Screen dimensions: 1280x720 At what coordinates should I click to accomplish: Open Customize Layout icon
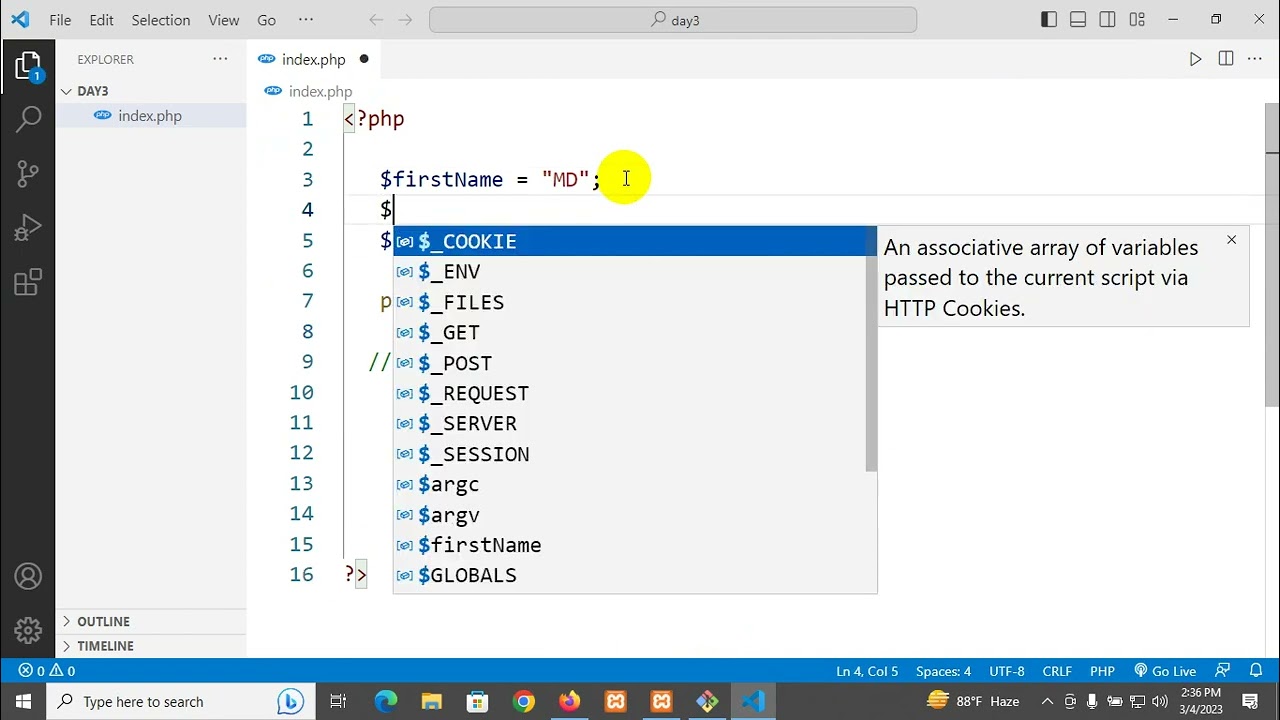coord(1137,19)
